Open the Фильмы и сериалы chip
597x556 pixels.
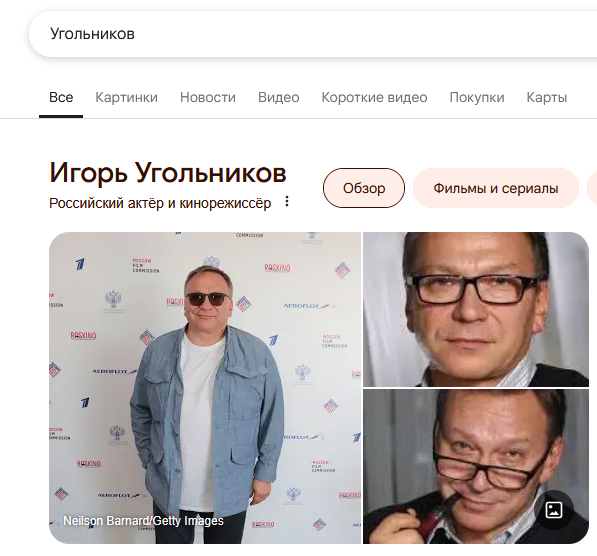[496, 188]
